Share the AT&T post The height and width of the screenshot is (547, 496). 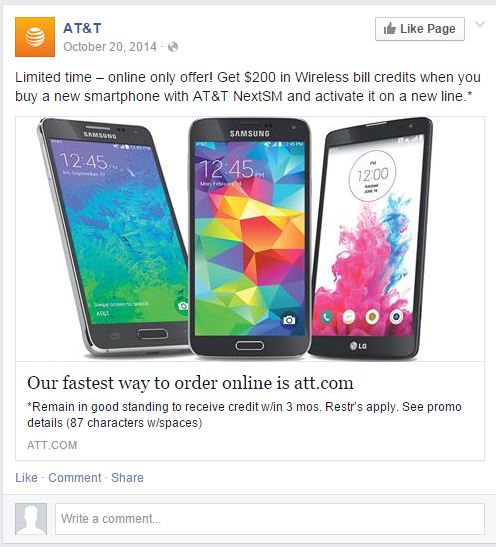127,478
